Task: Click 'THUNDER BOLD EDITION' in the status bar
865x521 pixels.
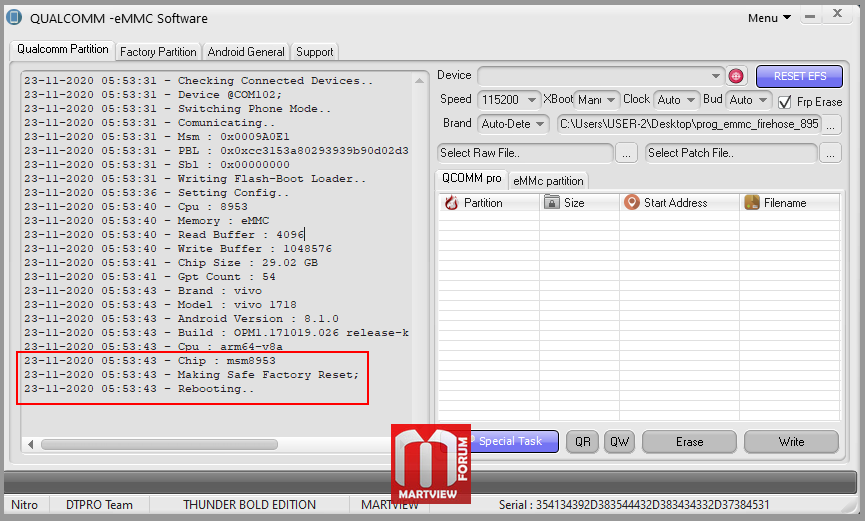Action: [x=249, y=505]
